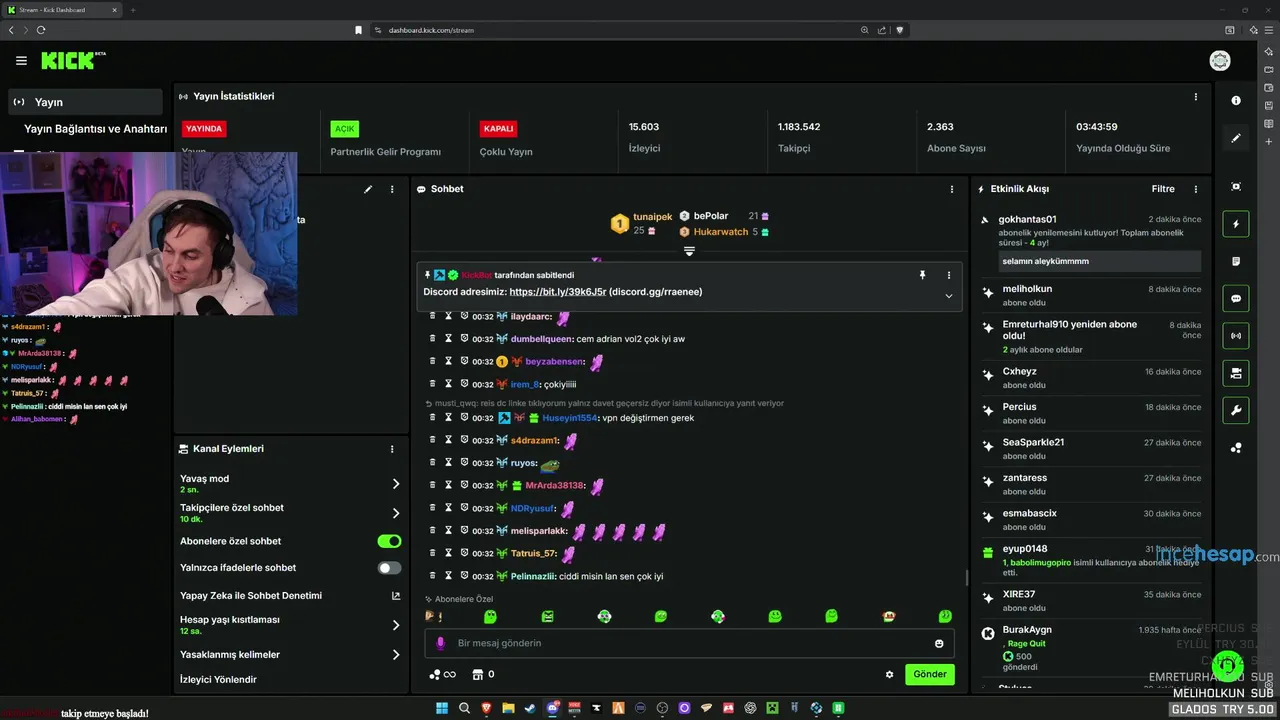Open gokhantas01's entry in the activity feed

[1090, 241]
